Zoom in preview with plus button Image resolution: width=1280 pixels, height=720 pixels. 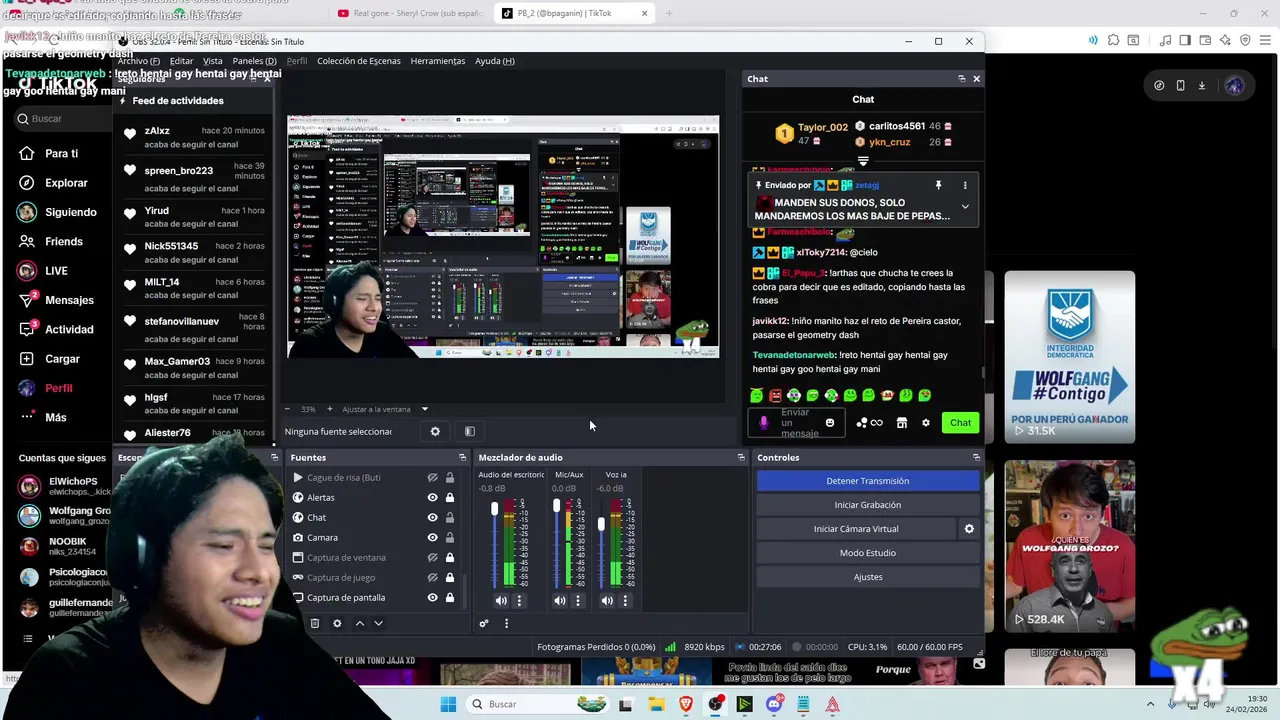click(x=329, y=409)
